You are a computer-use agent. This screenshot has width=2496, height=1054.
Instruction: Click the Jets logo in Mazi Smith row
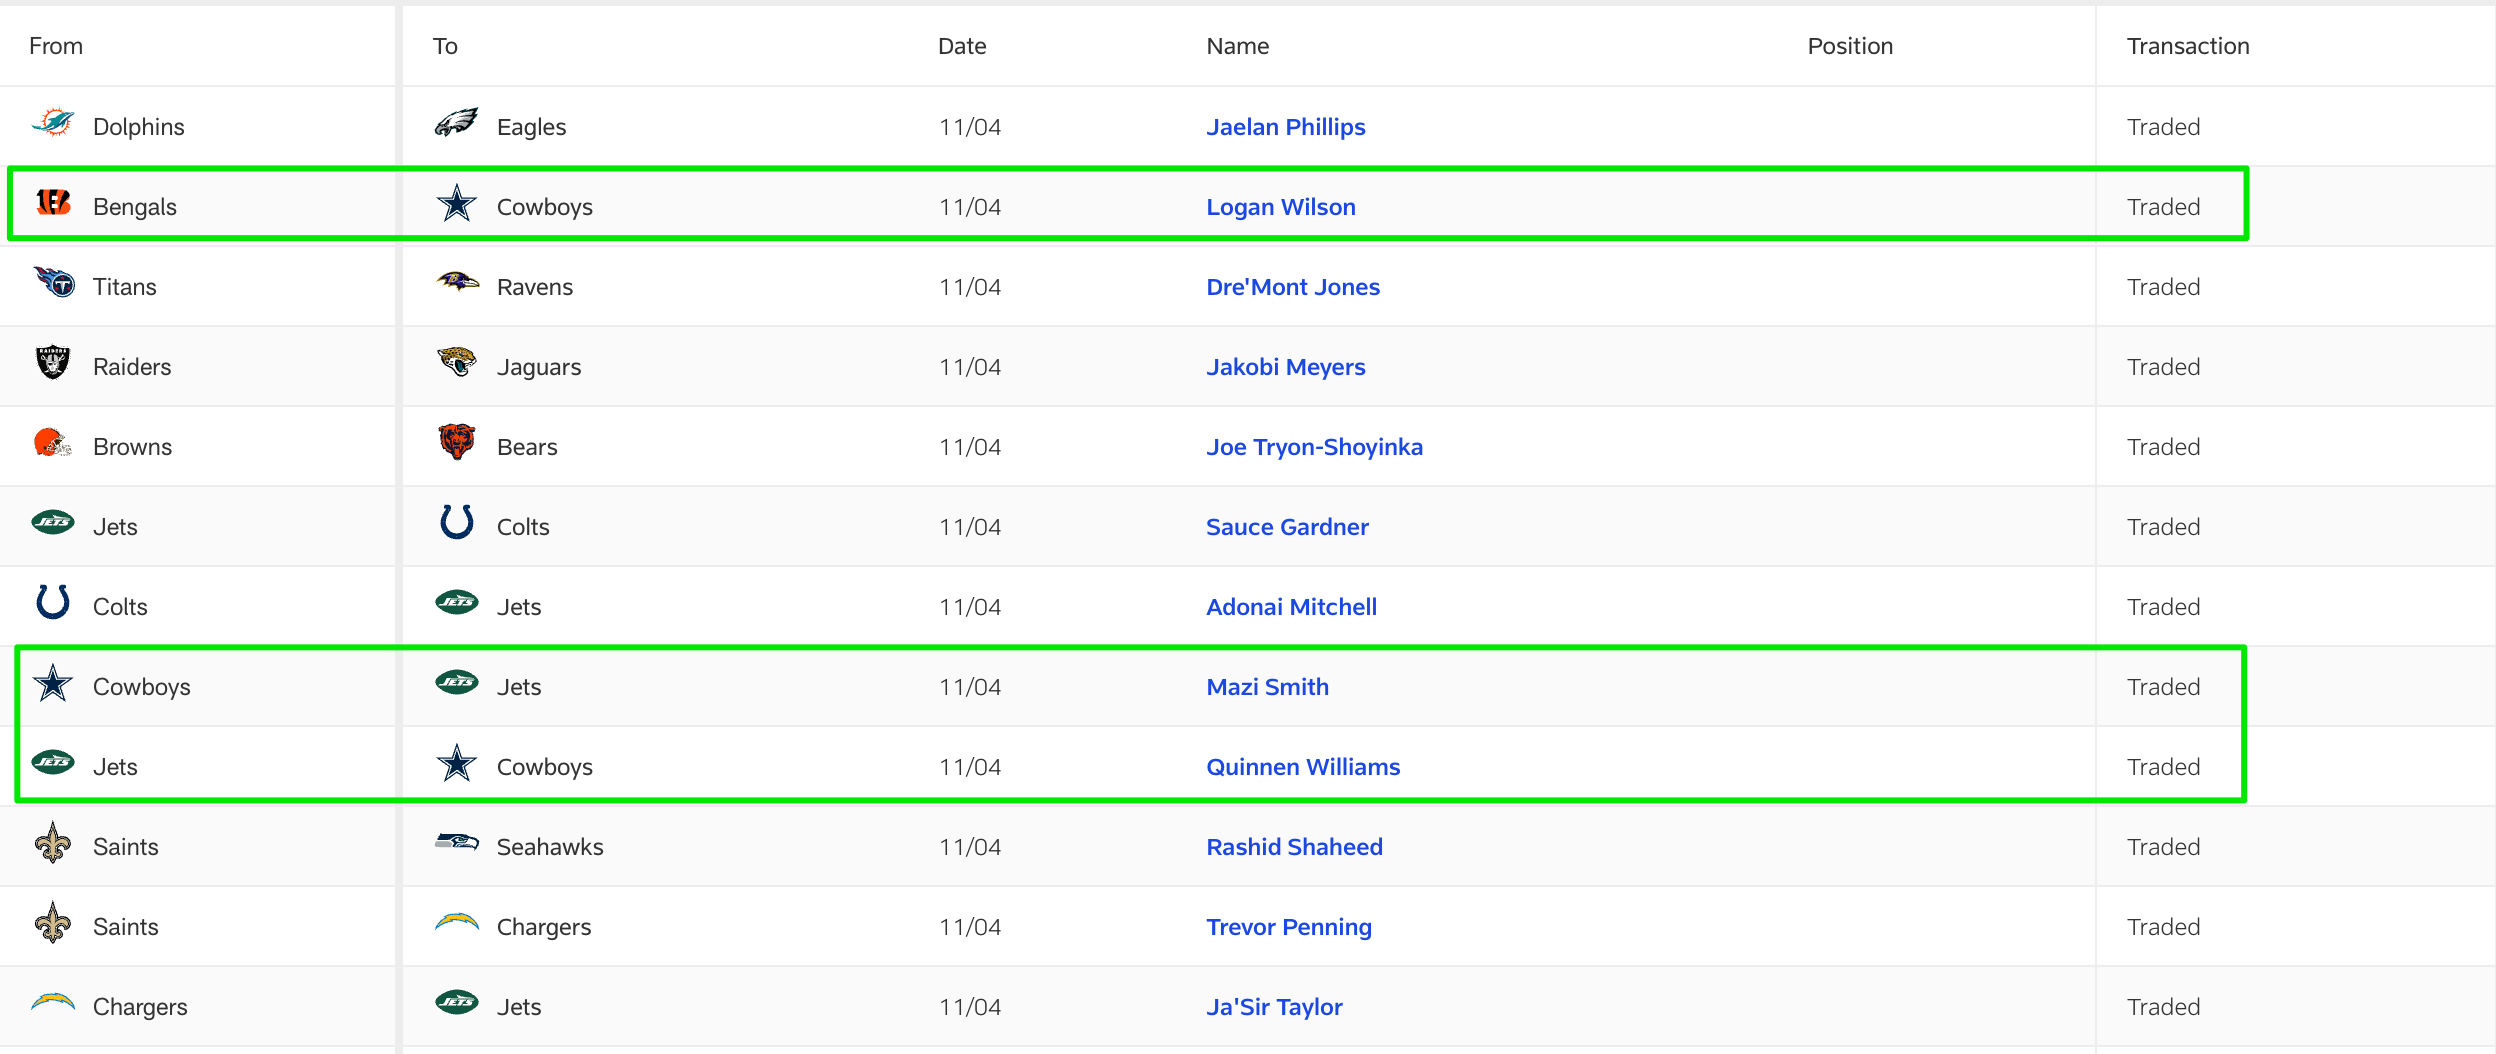457,682
